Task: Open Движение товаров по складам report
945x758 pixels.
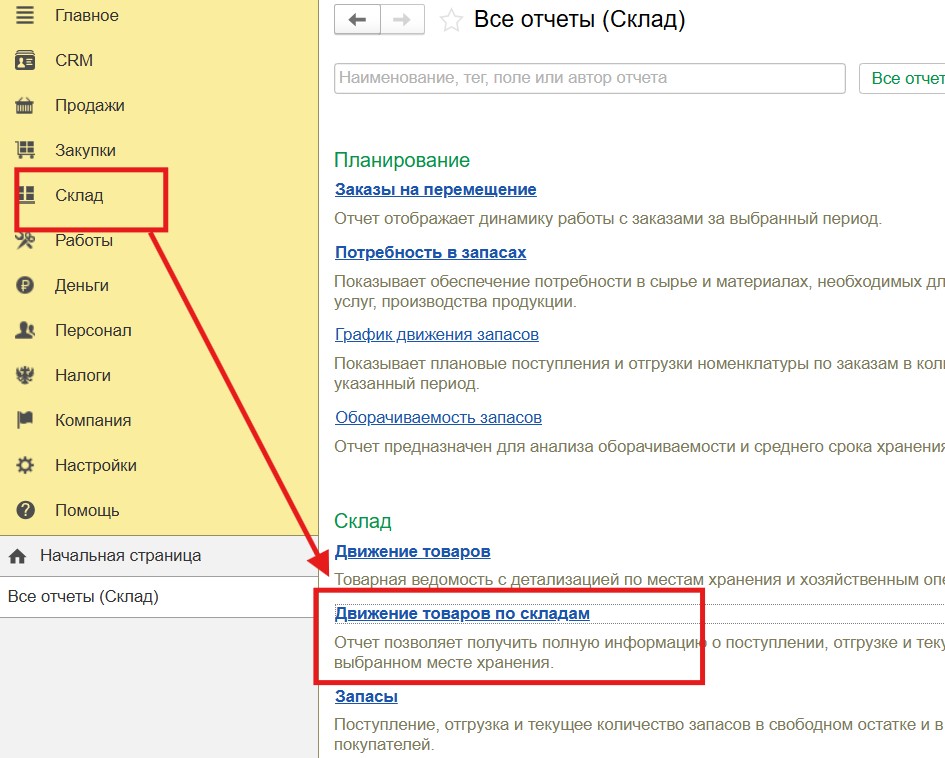Action: (x=462, y=614)
